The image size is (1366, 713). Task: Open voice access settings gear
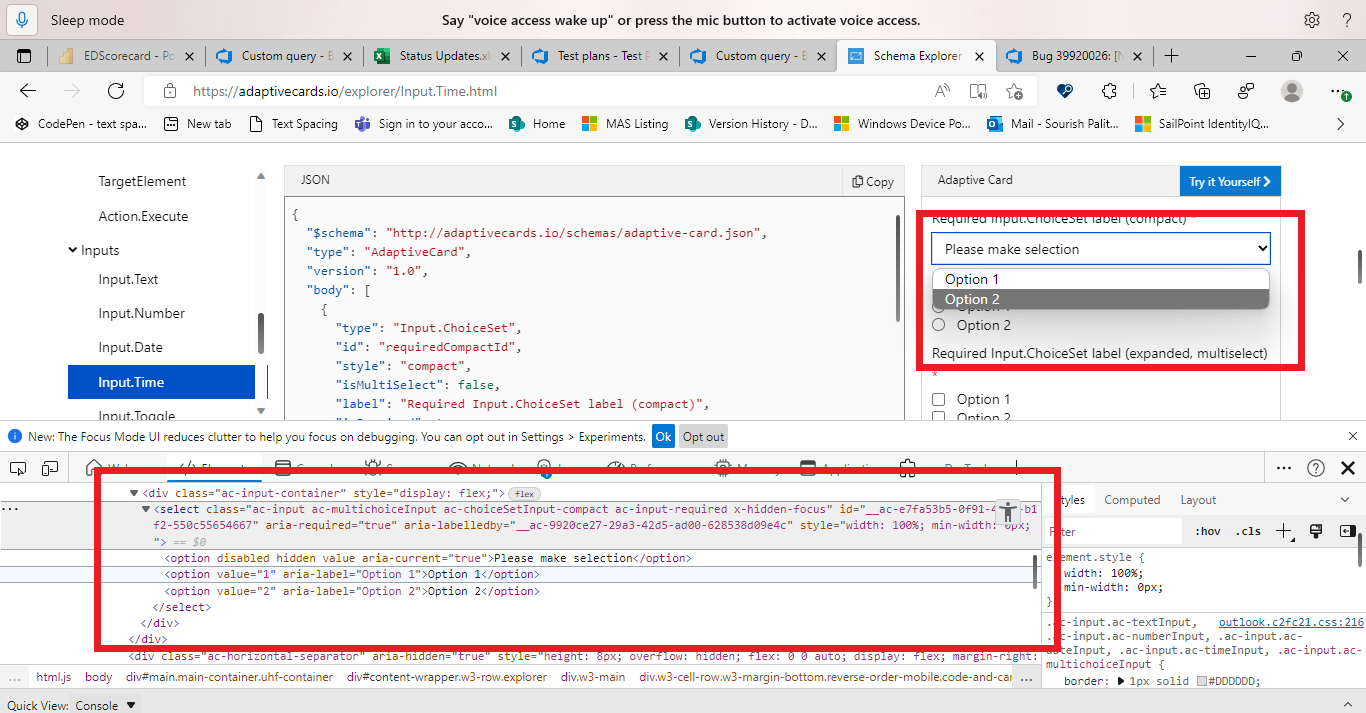click(x=1312, y=20)
